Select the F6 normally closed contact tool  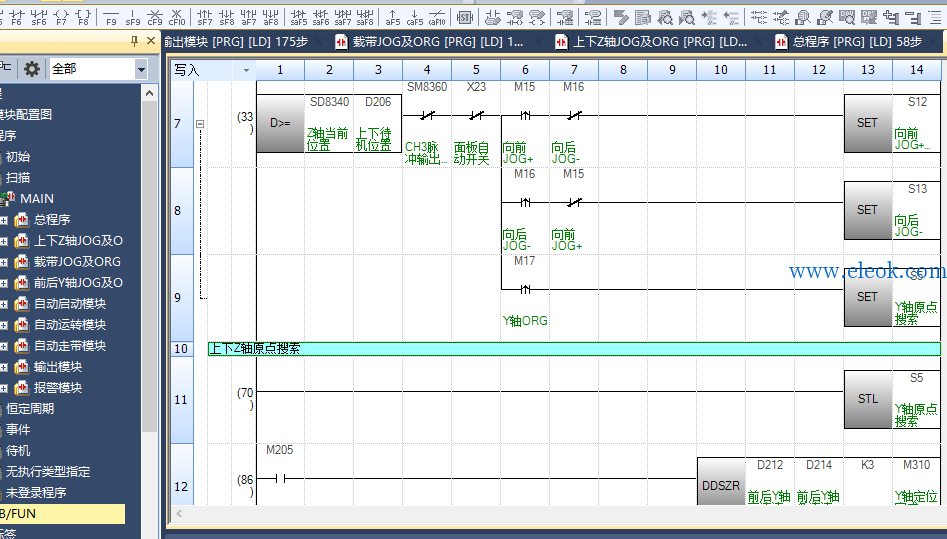pos(17,17)
